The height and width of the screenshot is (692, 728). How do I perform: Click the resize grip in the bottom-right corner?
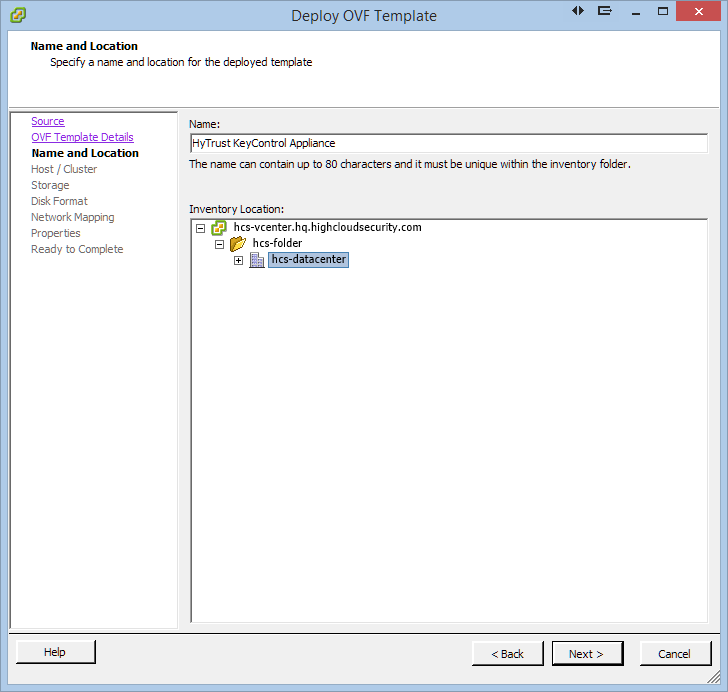(714, 678)
